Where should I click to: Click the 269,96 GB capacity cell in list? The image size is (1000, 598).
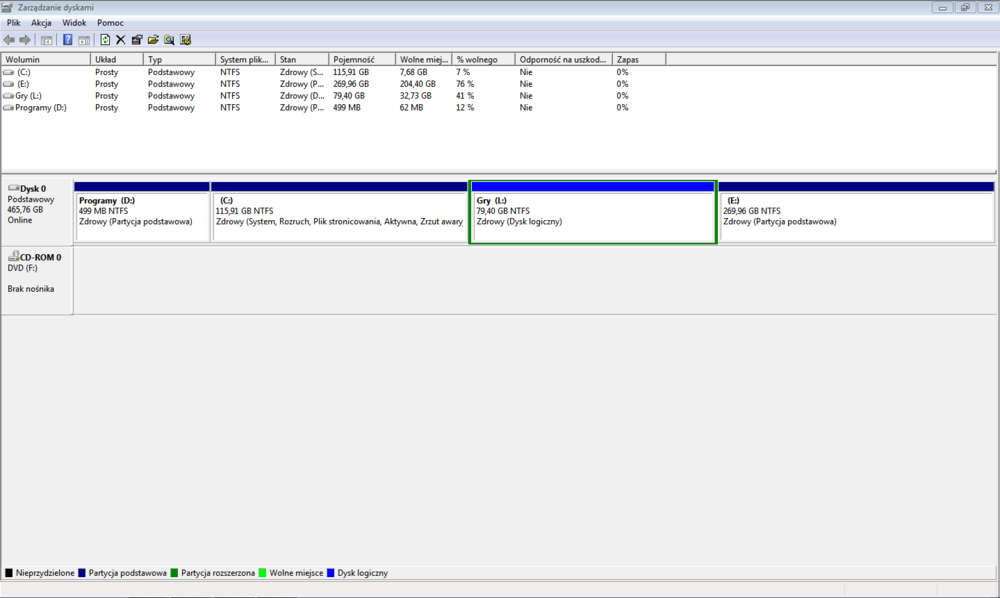point(351,84)
